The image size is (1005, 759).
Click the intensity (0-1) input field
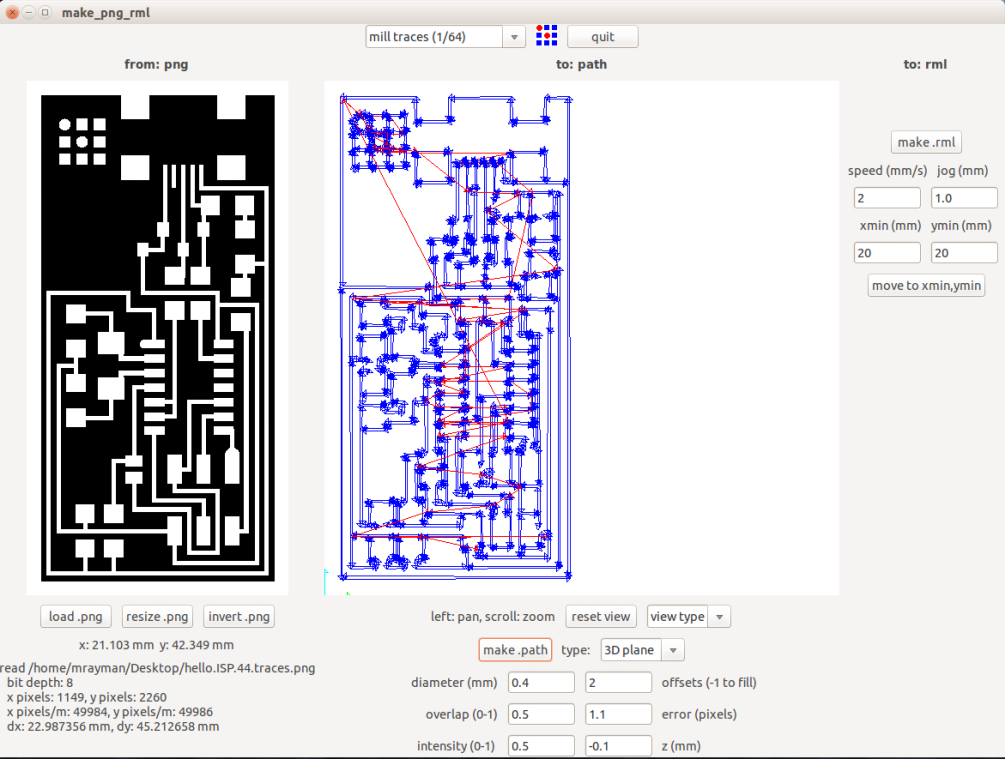(x=542, y=746)
